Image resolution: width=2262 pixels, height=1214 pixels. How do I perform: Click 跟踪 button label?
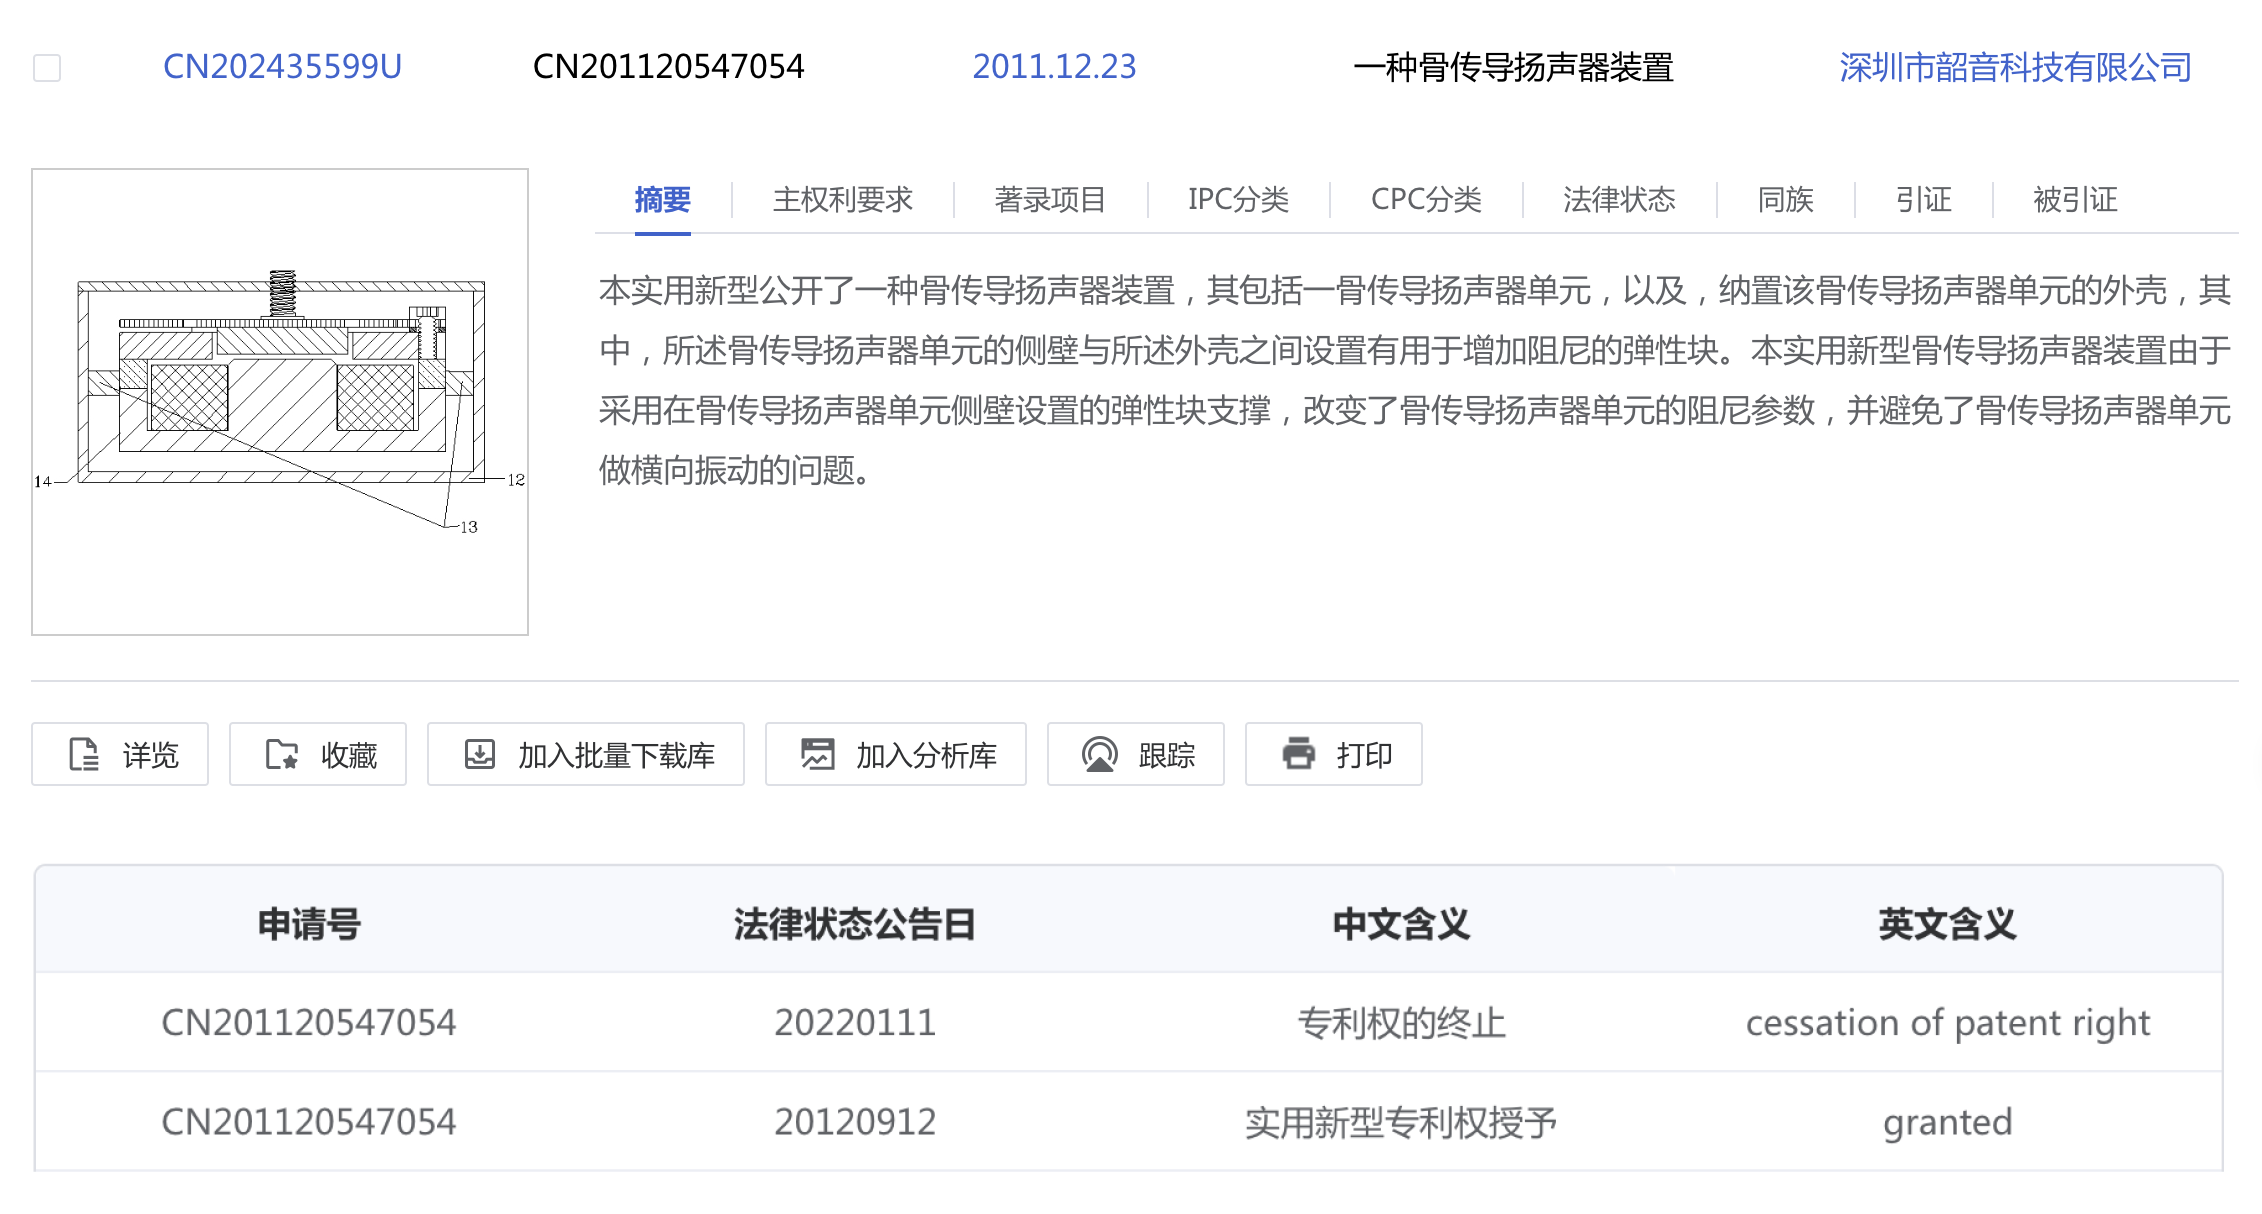tap(1166, 755)
